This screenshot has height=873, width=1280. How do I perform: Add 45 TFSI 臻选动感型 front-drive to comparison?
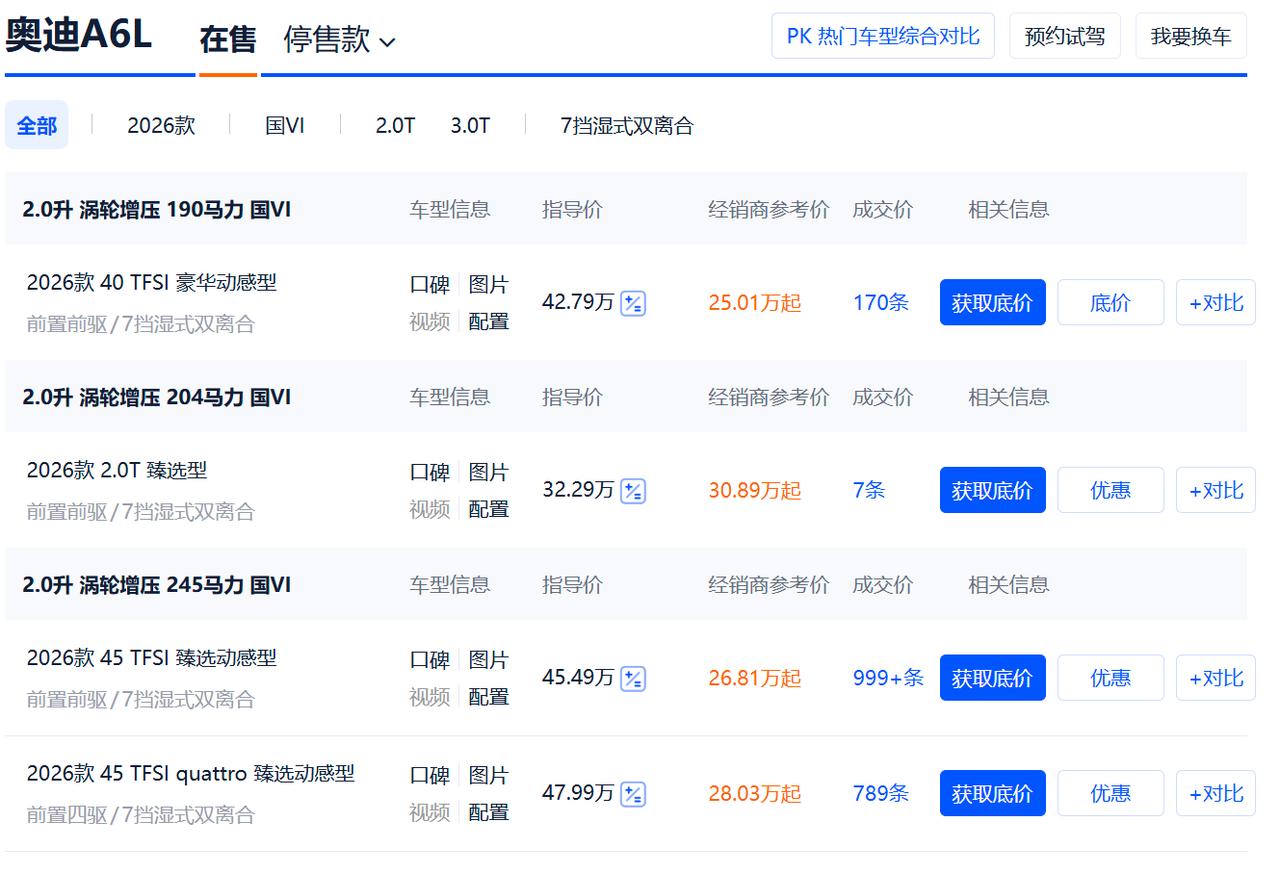click(1215, 678)
